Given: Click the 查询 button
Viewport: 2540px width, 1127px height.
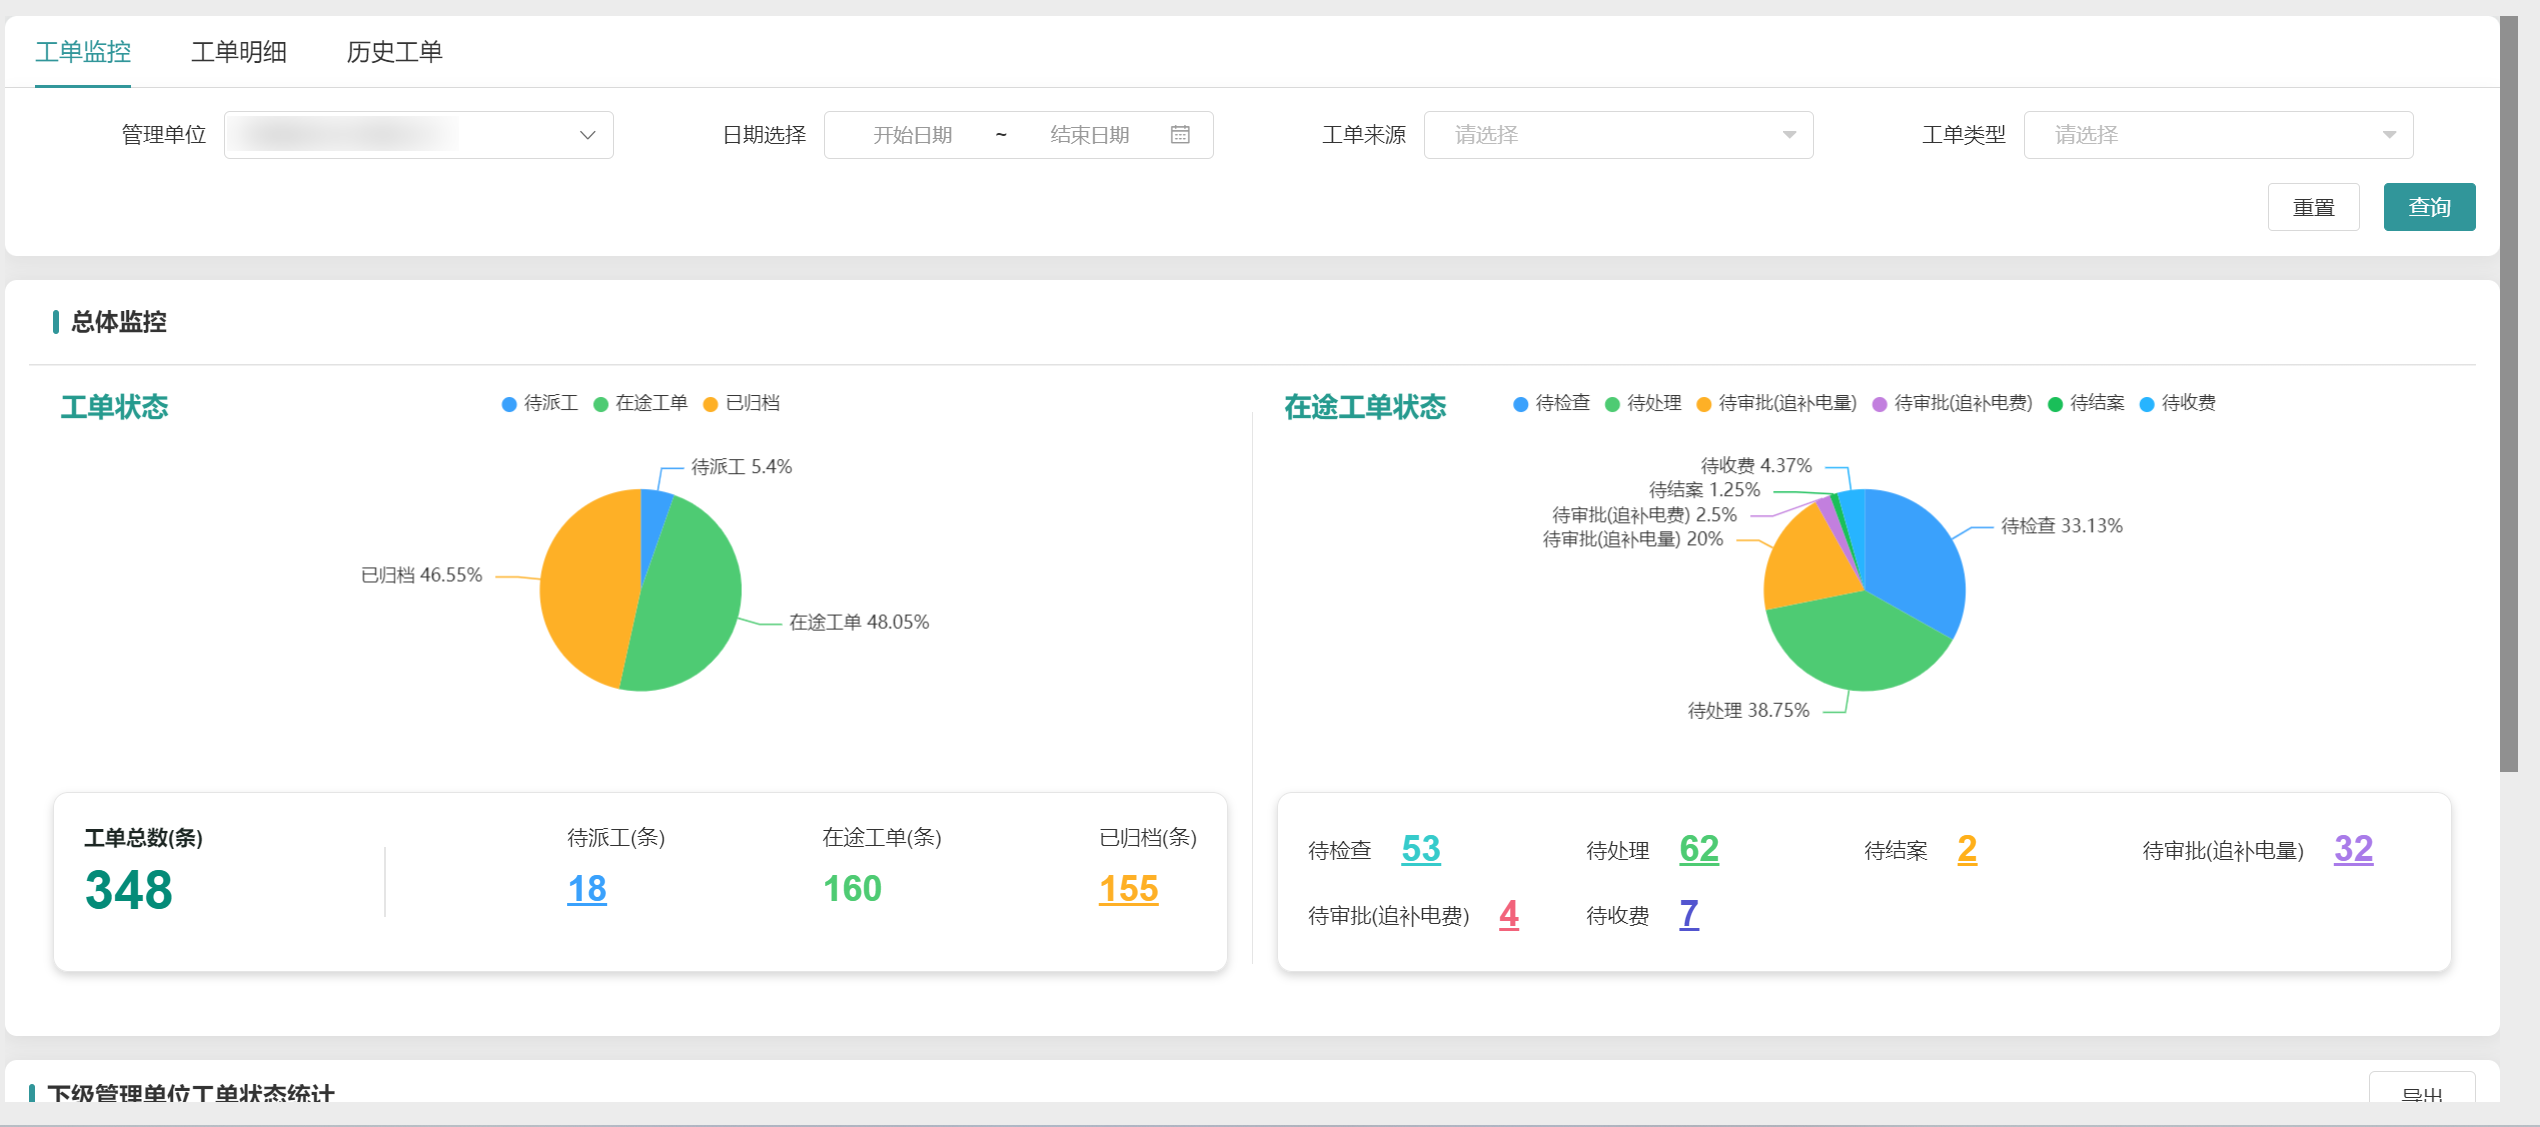Looking at the screenshot, I should [2430, 207].
